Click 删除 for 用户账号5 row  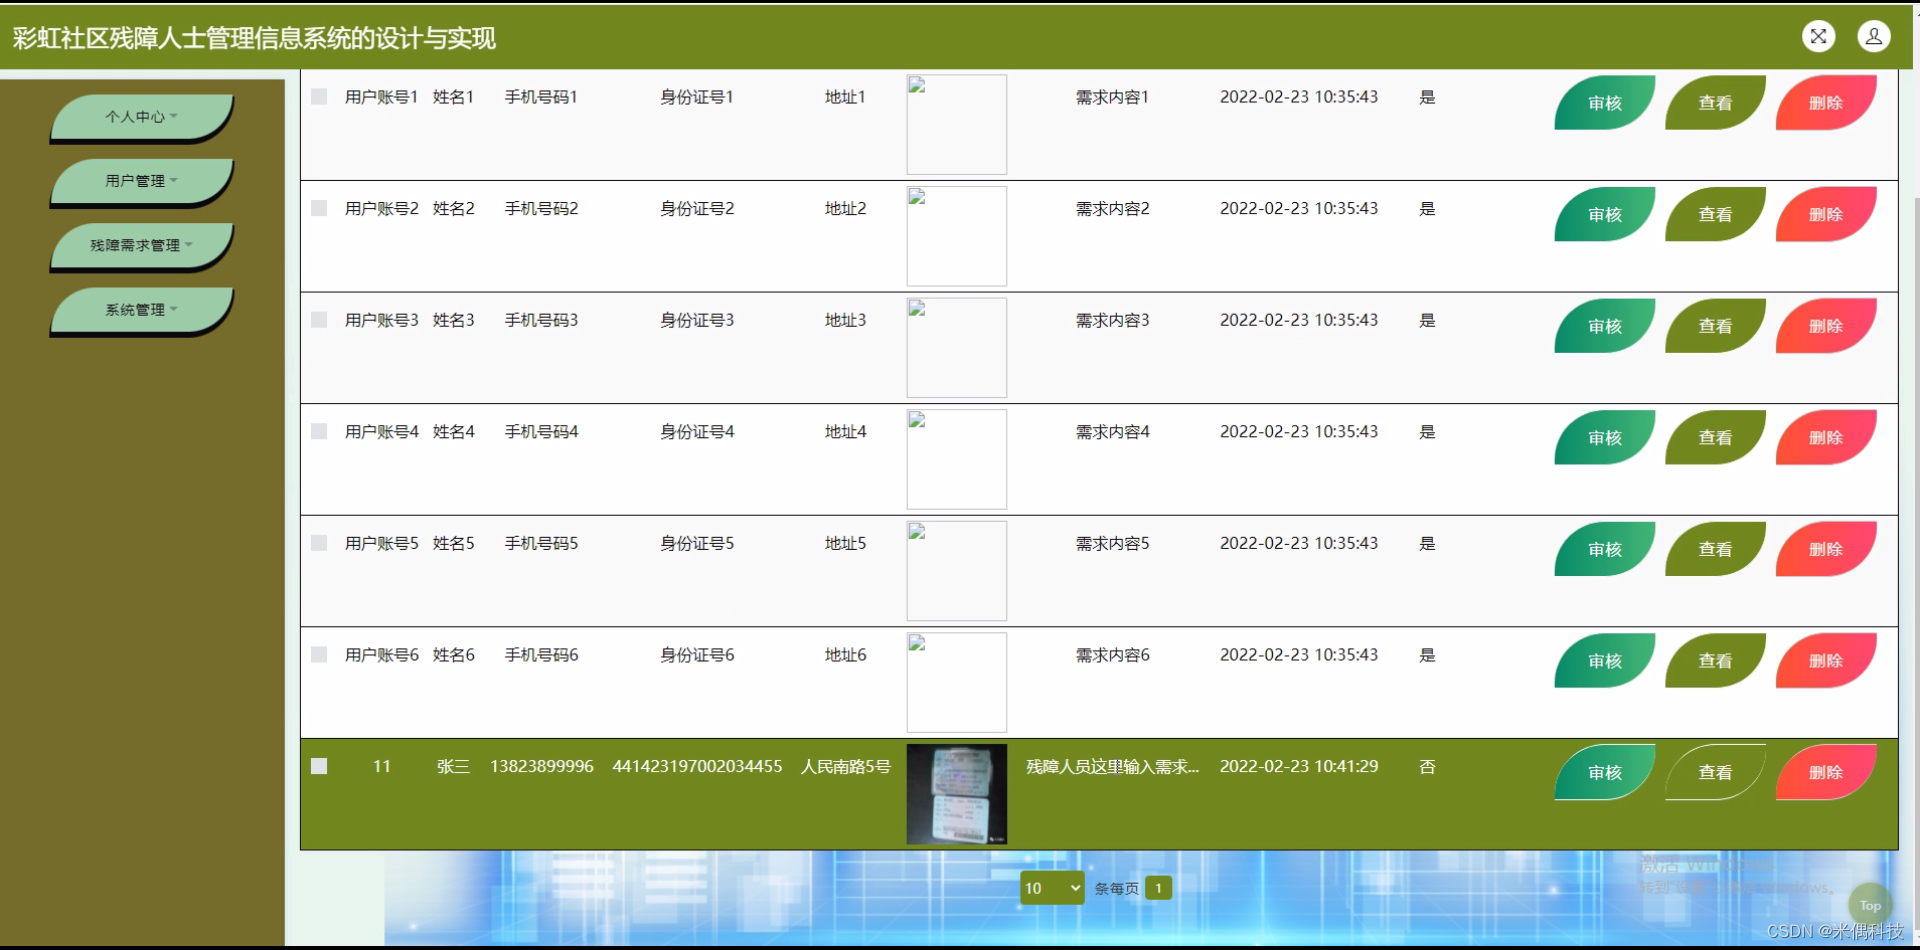pyautogui.click(x=1826, y=549)
